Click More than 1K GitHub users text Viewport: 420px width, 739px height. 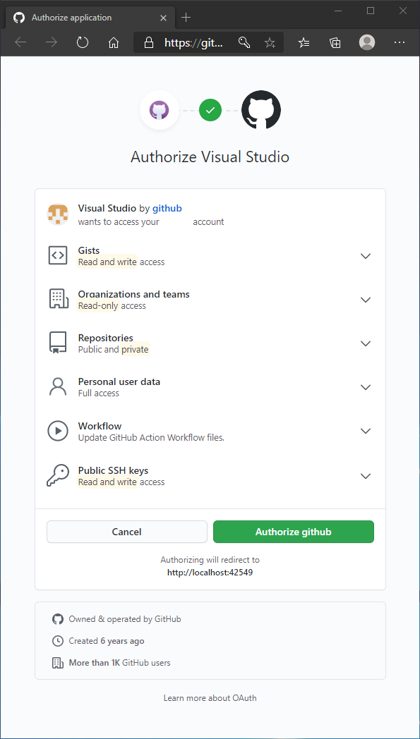click(120, 663)
